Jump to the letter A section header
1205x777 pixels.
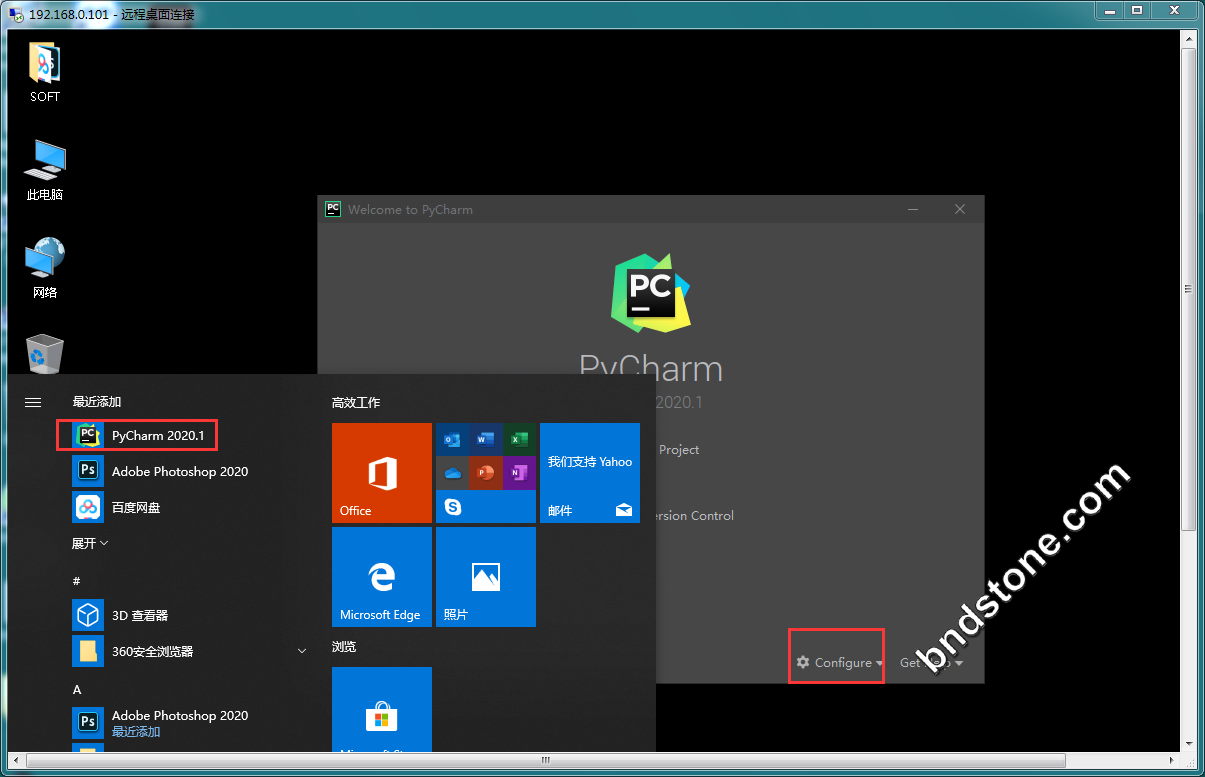[77, 689]
